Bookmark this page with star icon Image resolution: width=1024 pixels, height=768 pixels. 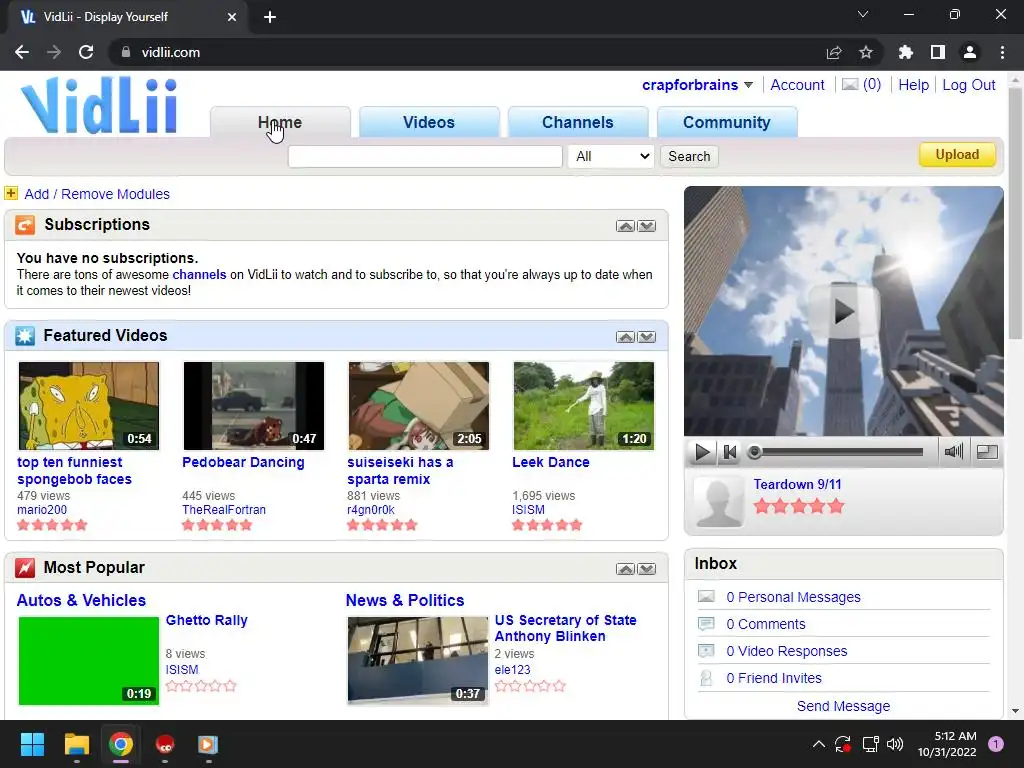tap(866, 52)
